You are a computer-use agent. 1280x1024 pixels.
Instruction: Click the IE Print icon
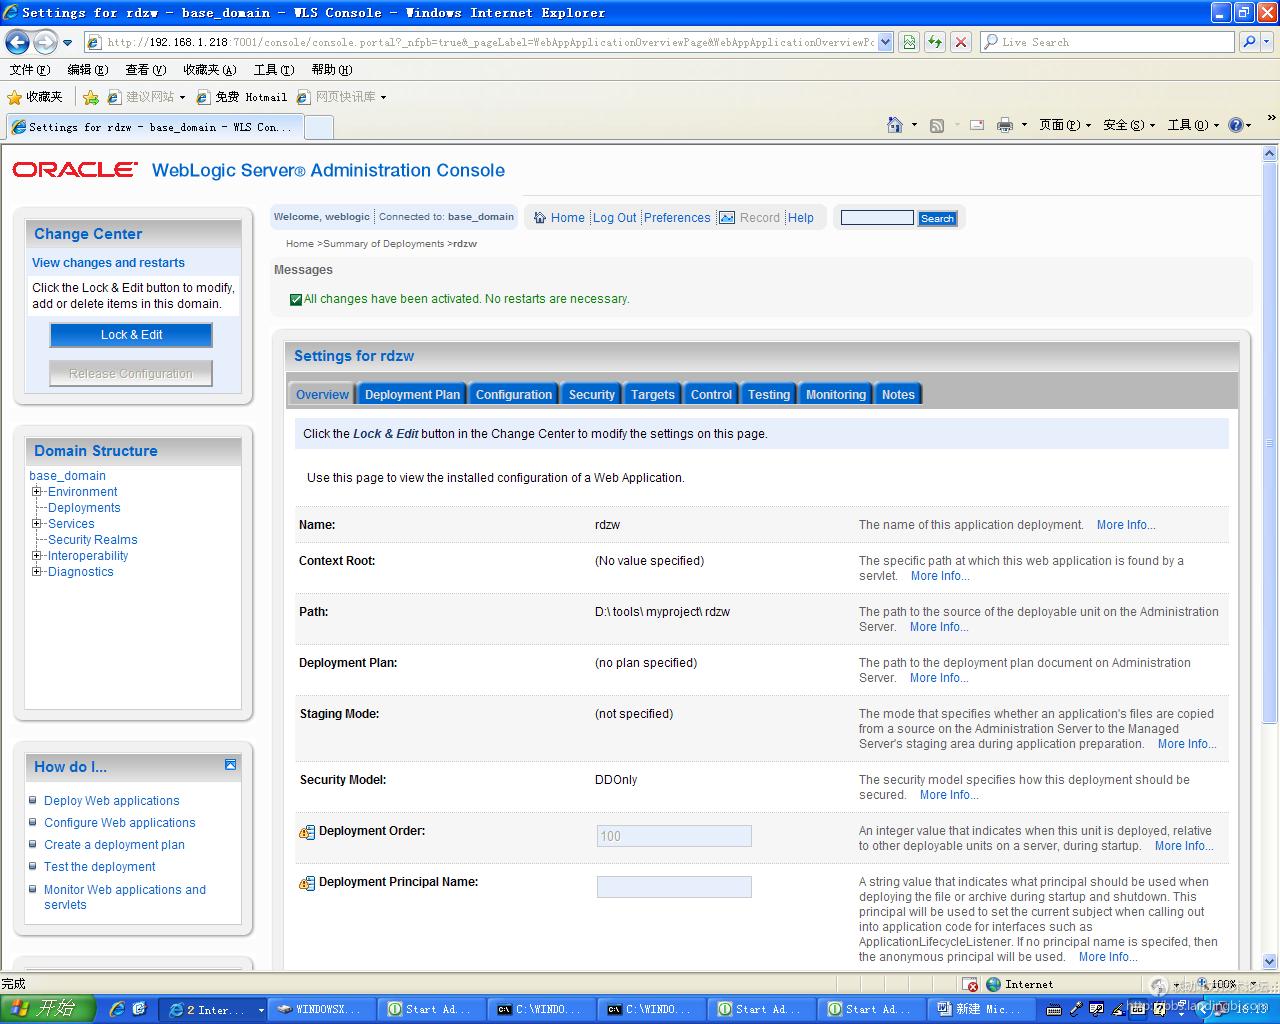point(1004,125)
